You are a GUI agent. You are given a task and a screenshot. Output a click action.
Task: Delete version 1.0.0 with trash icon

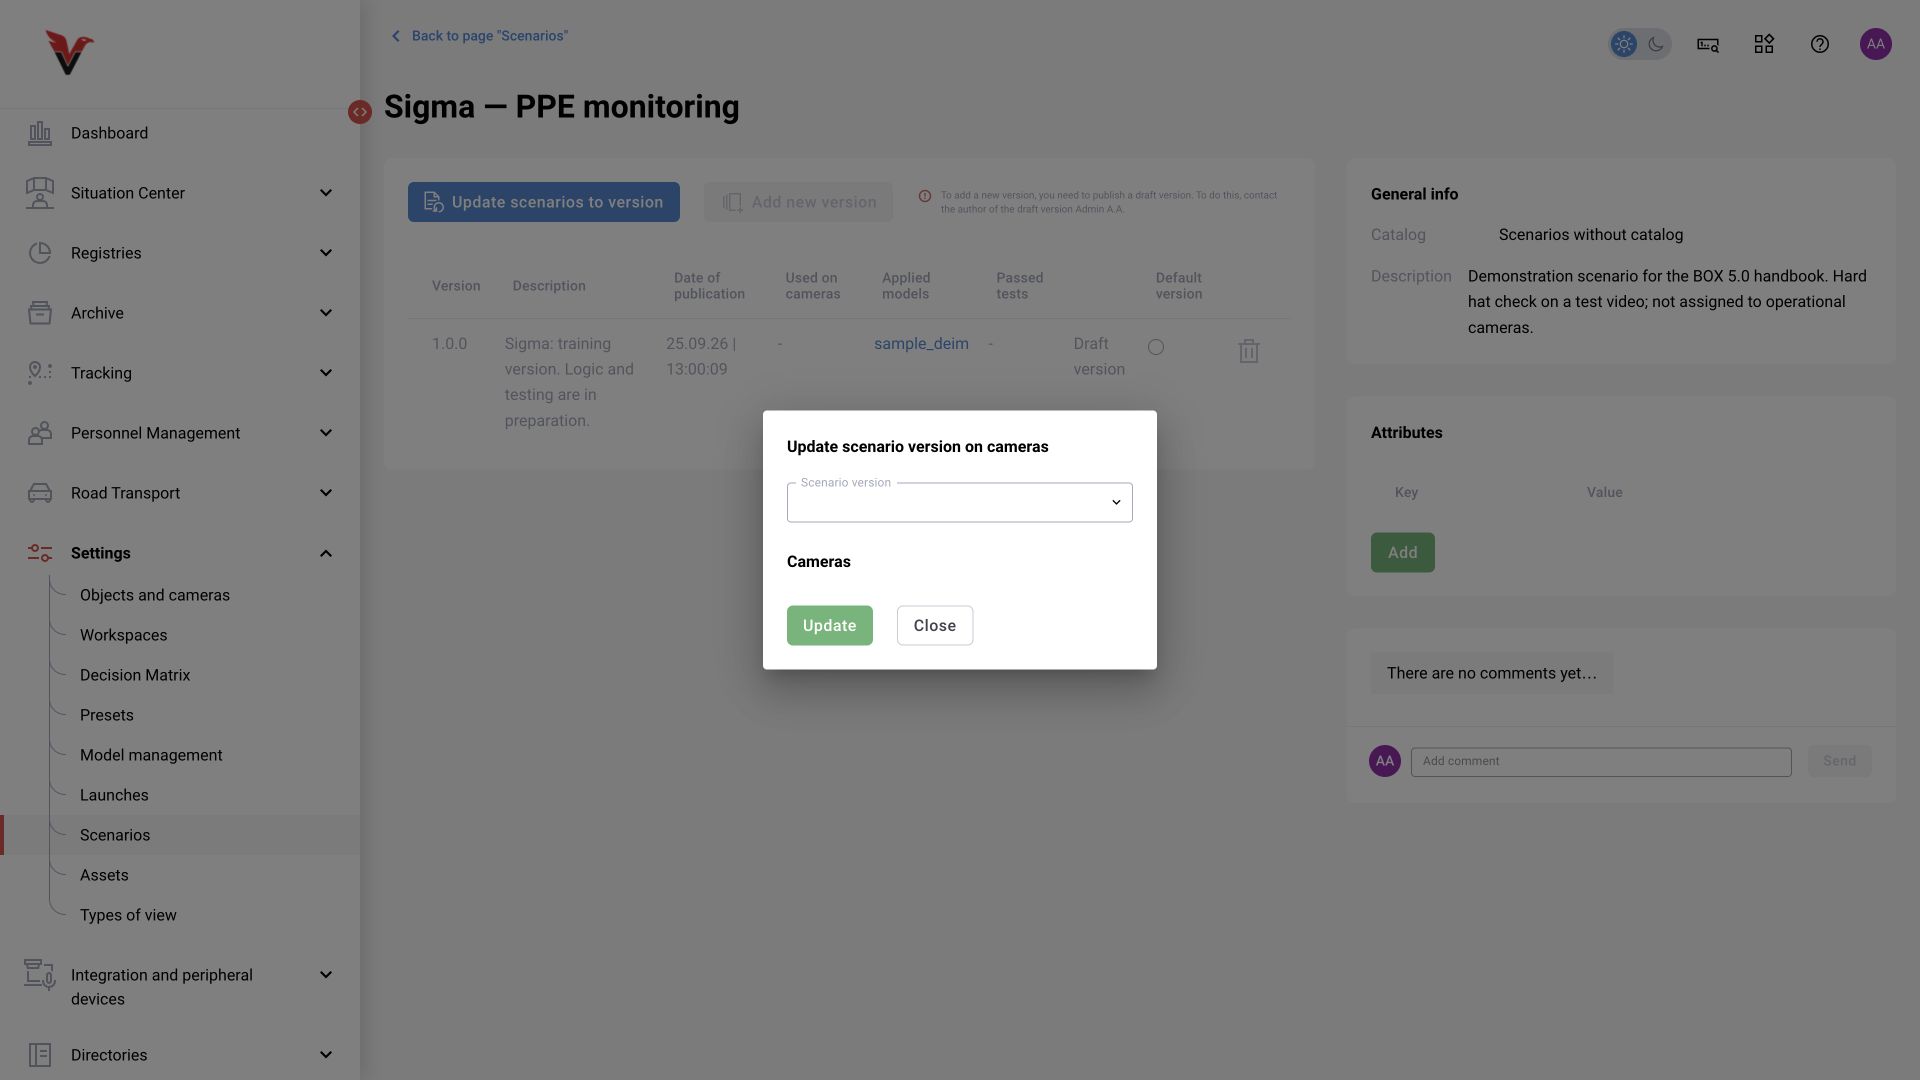pyautogui.click(x=1248, y=351)
